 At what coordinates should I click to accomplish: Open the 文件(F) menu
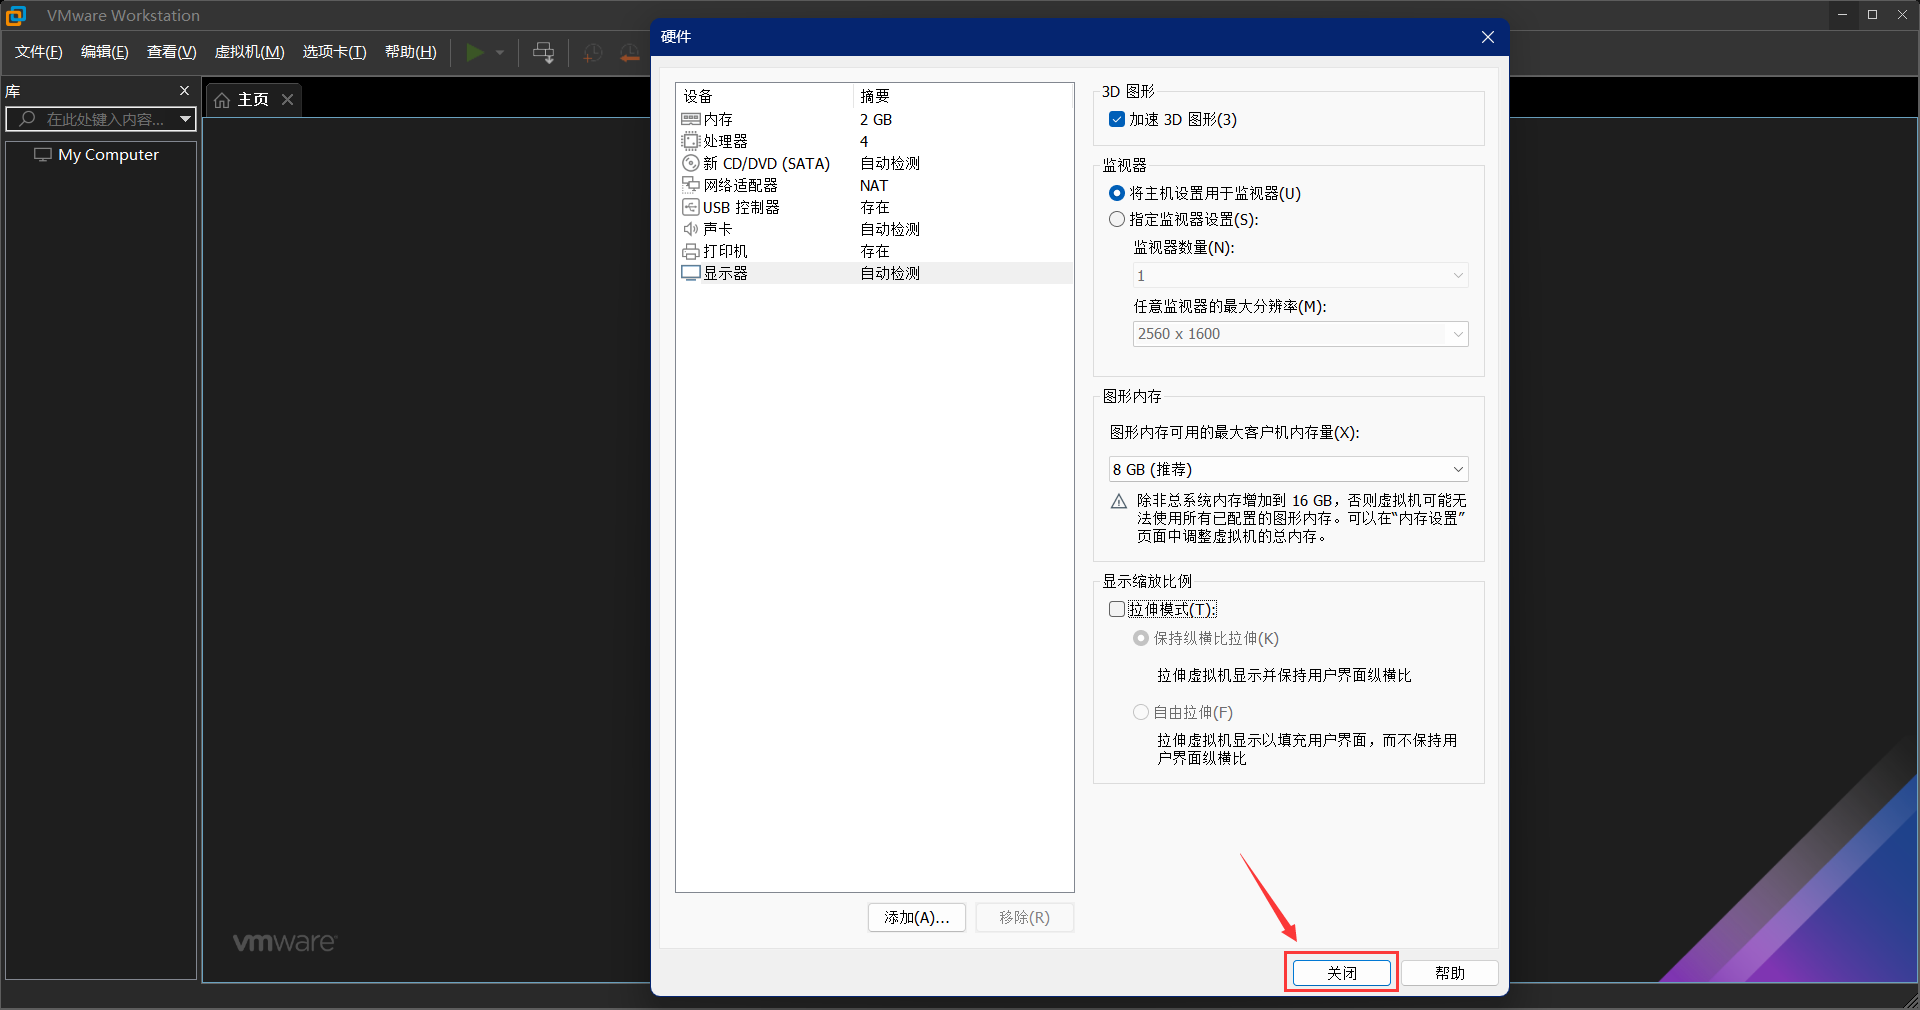[39, 52]
